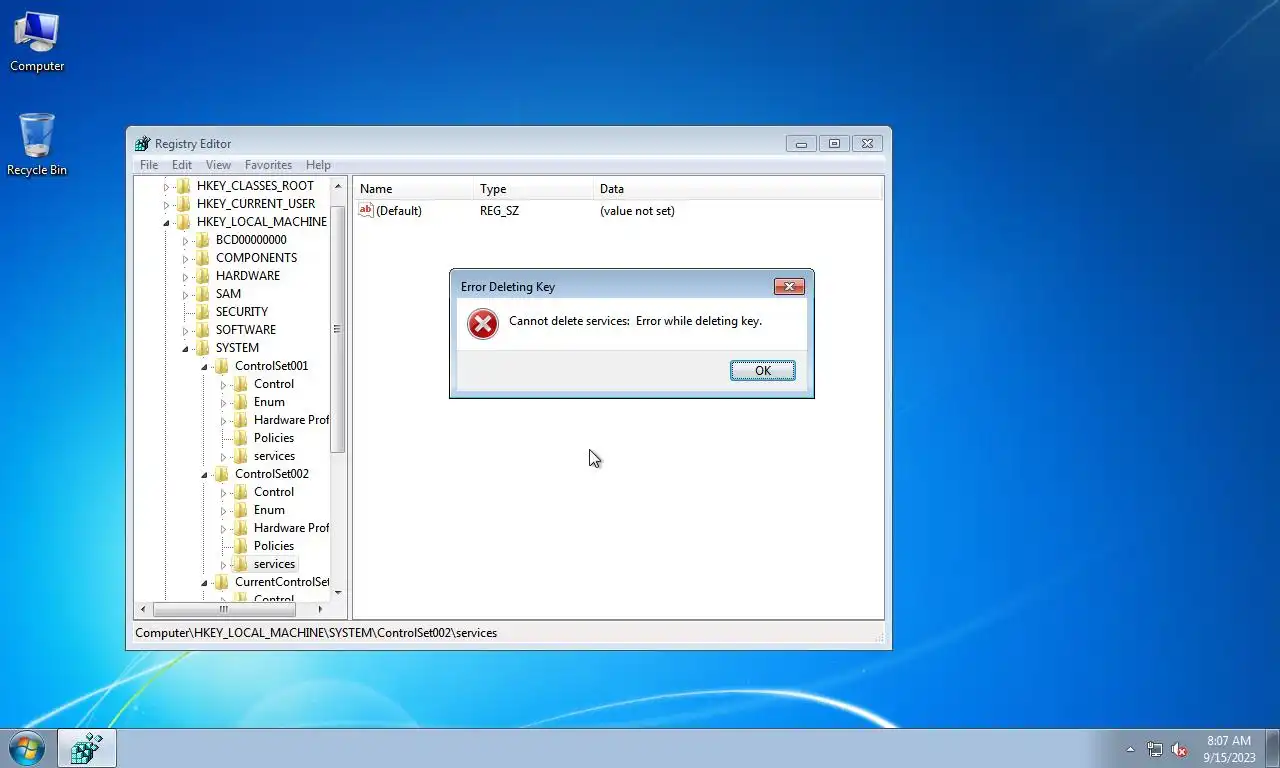Open the Help menu
The image size is (1280, 768).
(x=318, y=165)
